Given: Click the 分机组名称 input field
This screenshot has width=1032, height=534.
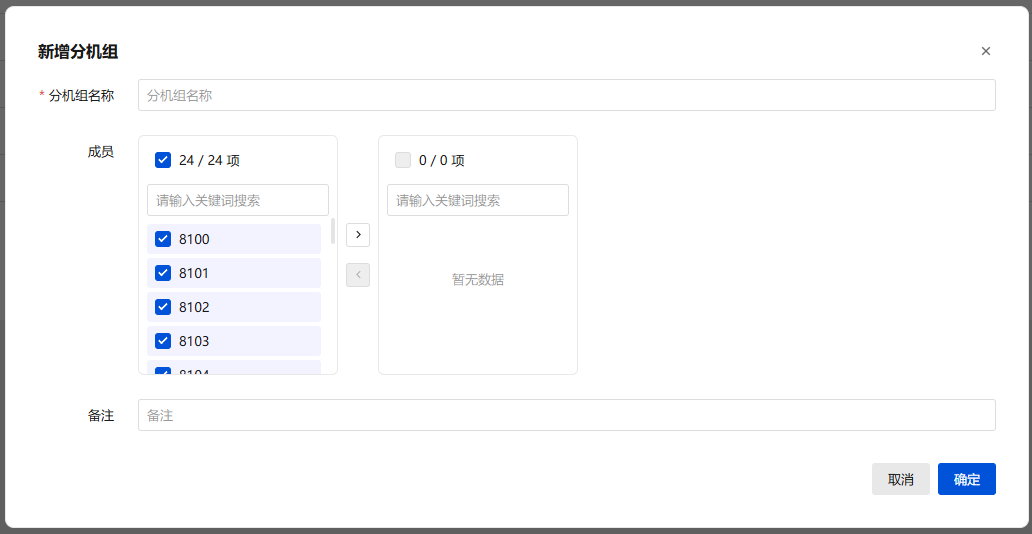Looking at the screenshot, I should (x=566, y=95).
